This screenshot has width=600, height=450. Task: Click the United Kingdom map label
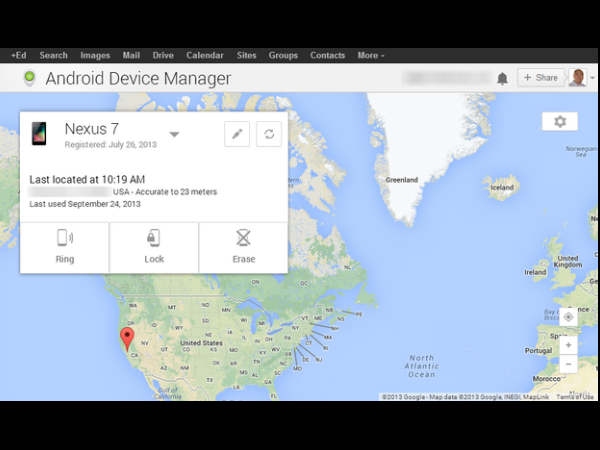point(568,261)
